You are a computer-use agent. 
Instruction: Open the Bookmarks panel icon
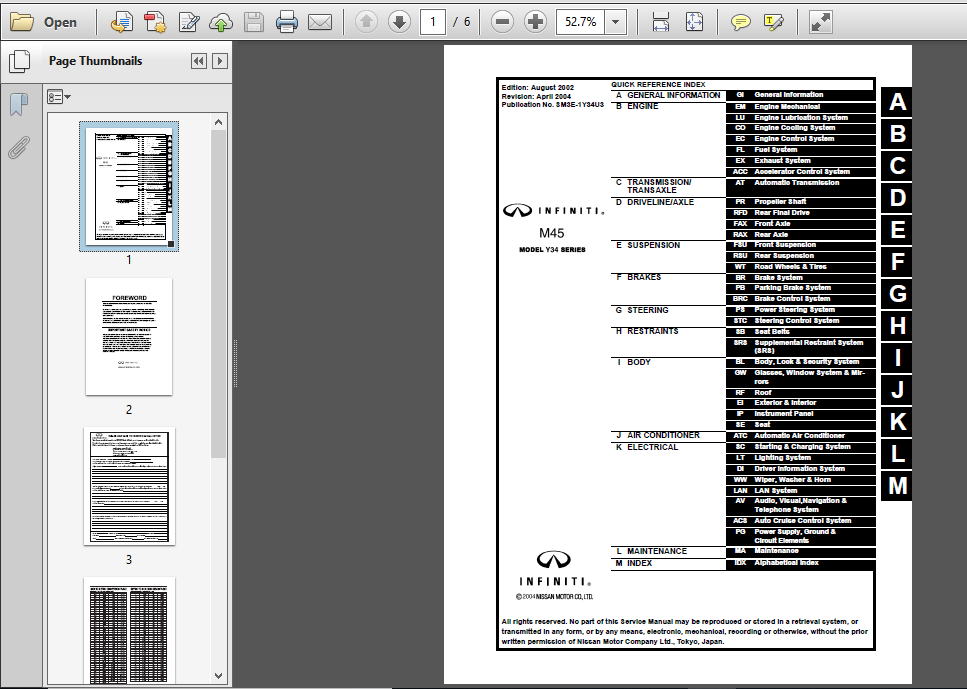tap(19, 104)
